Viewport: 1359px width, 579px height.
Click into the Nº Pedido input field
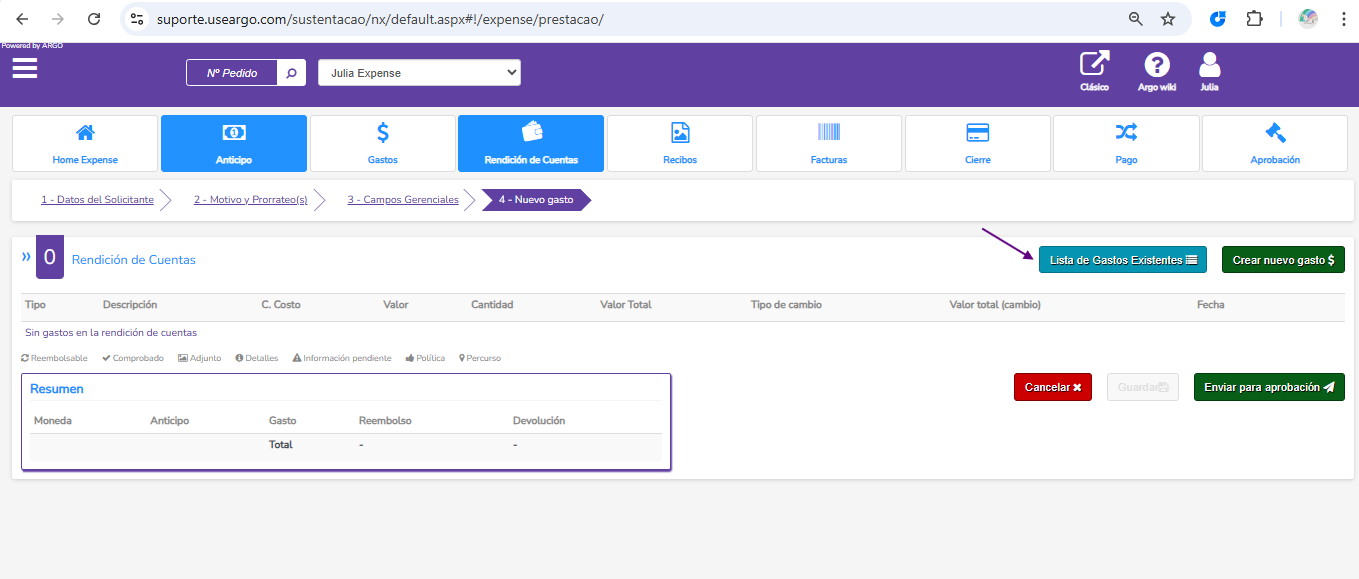tap(232, 73)
